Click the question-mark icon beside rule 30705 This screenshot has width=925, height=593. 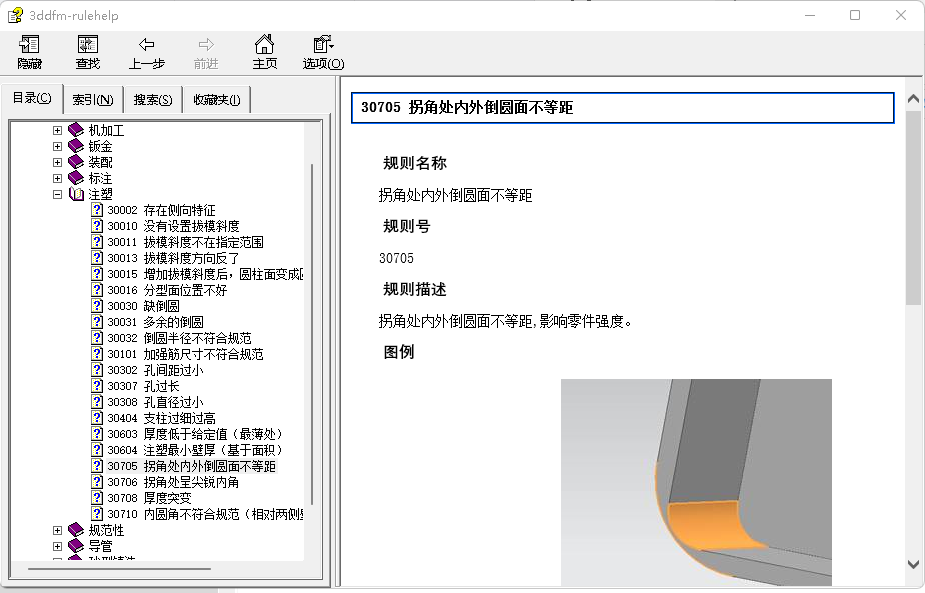(x=95, y=465)
